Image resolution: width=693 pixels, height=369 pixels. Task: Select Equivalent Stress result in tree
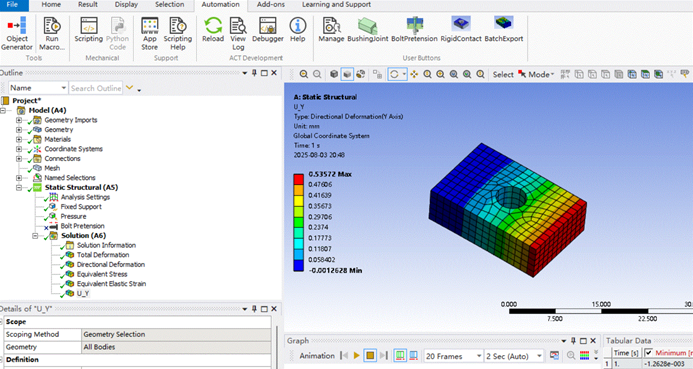pyautogui.click(x=102, y=274)
